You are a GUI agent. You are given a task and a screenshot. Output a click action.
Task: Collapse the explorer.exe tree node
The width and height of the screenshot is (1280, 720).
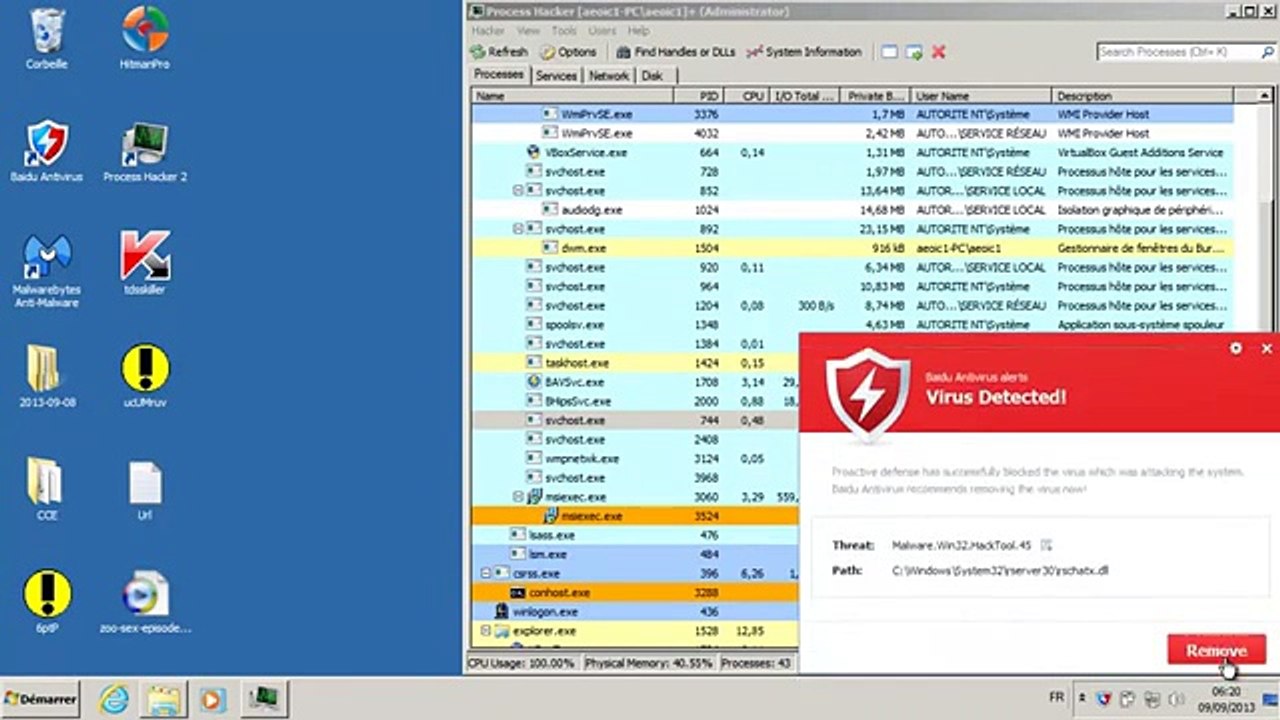487,631
